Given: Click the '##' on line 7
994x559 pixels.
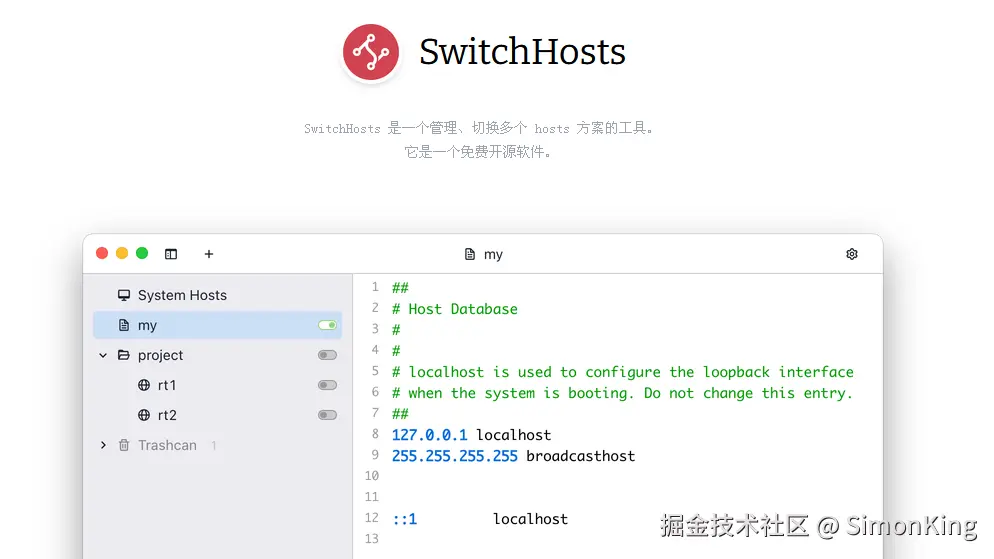Looking at the screenshot, I should point(400,414).
